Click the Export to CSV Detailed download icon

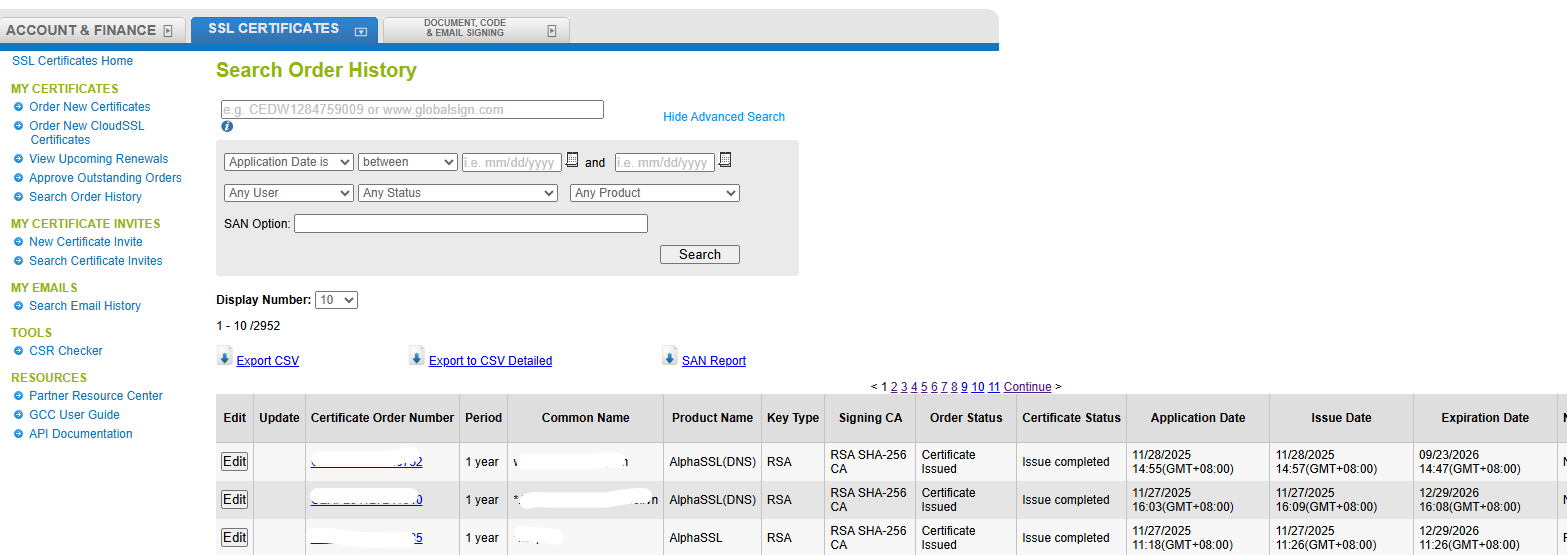pyautogui.click(x=417, y=357)
